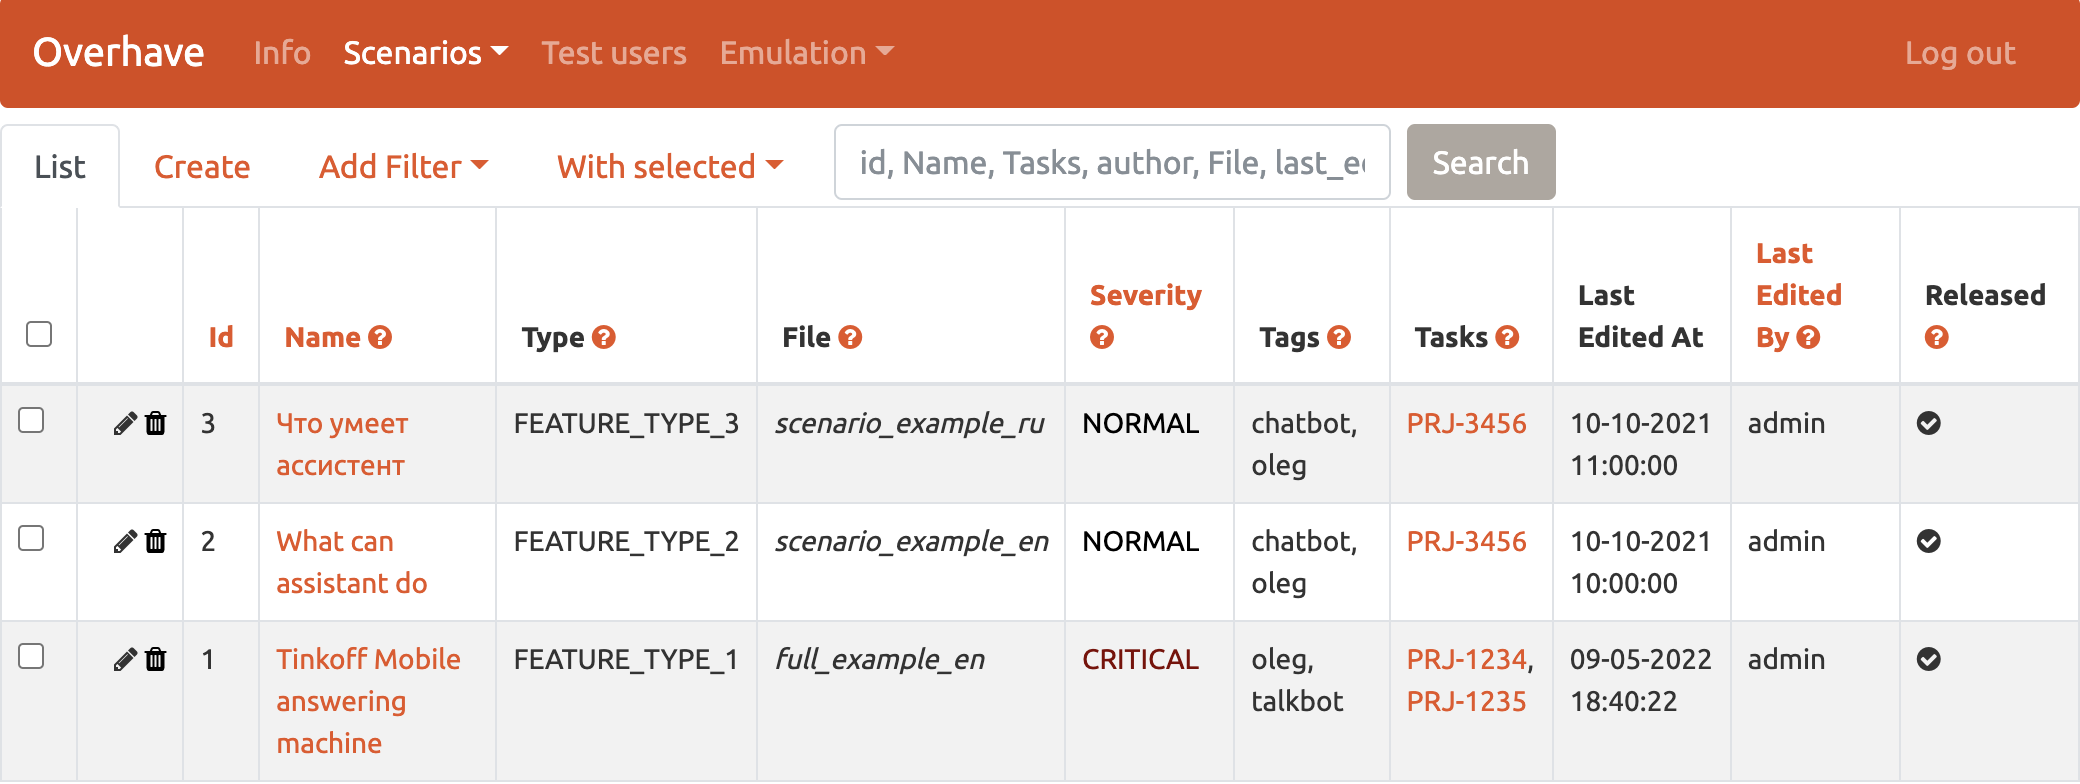Click timestamp '09-05-2022 18:40:22'
2080x784 pixels.
(1640, 680)
